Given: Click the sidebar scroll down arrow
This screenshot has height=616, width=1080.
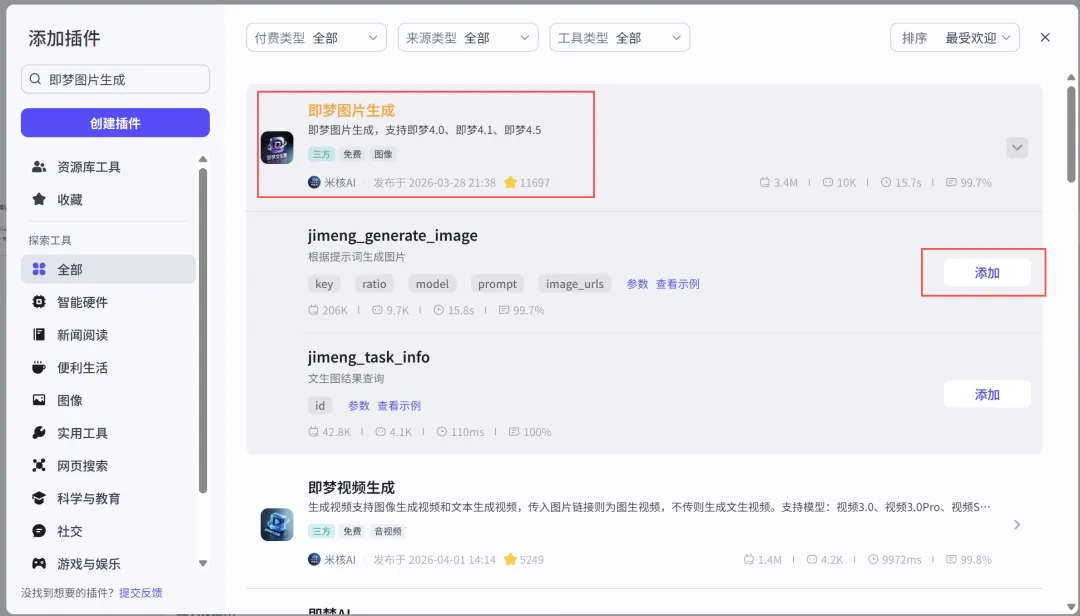Looking at the screenshot, I should [x=202, y=563].
